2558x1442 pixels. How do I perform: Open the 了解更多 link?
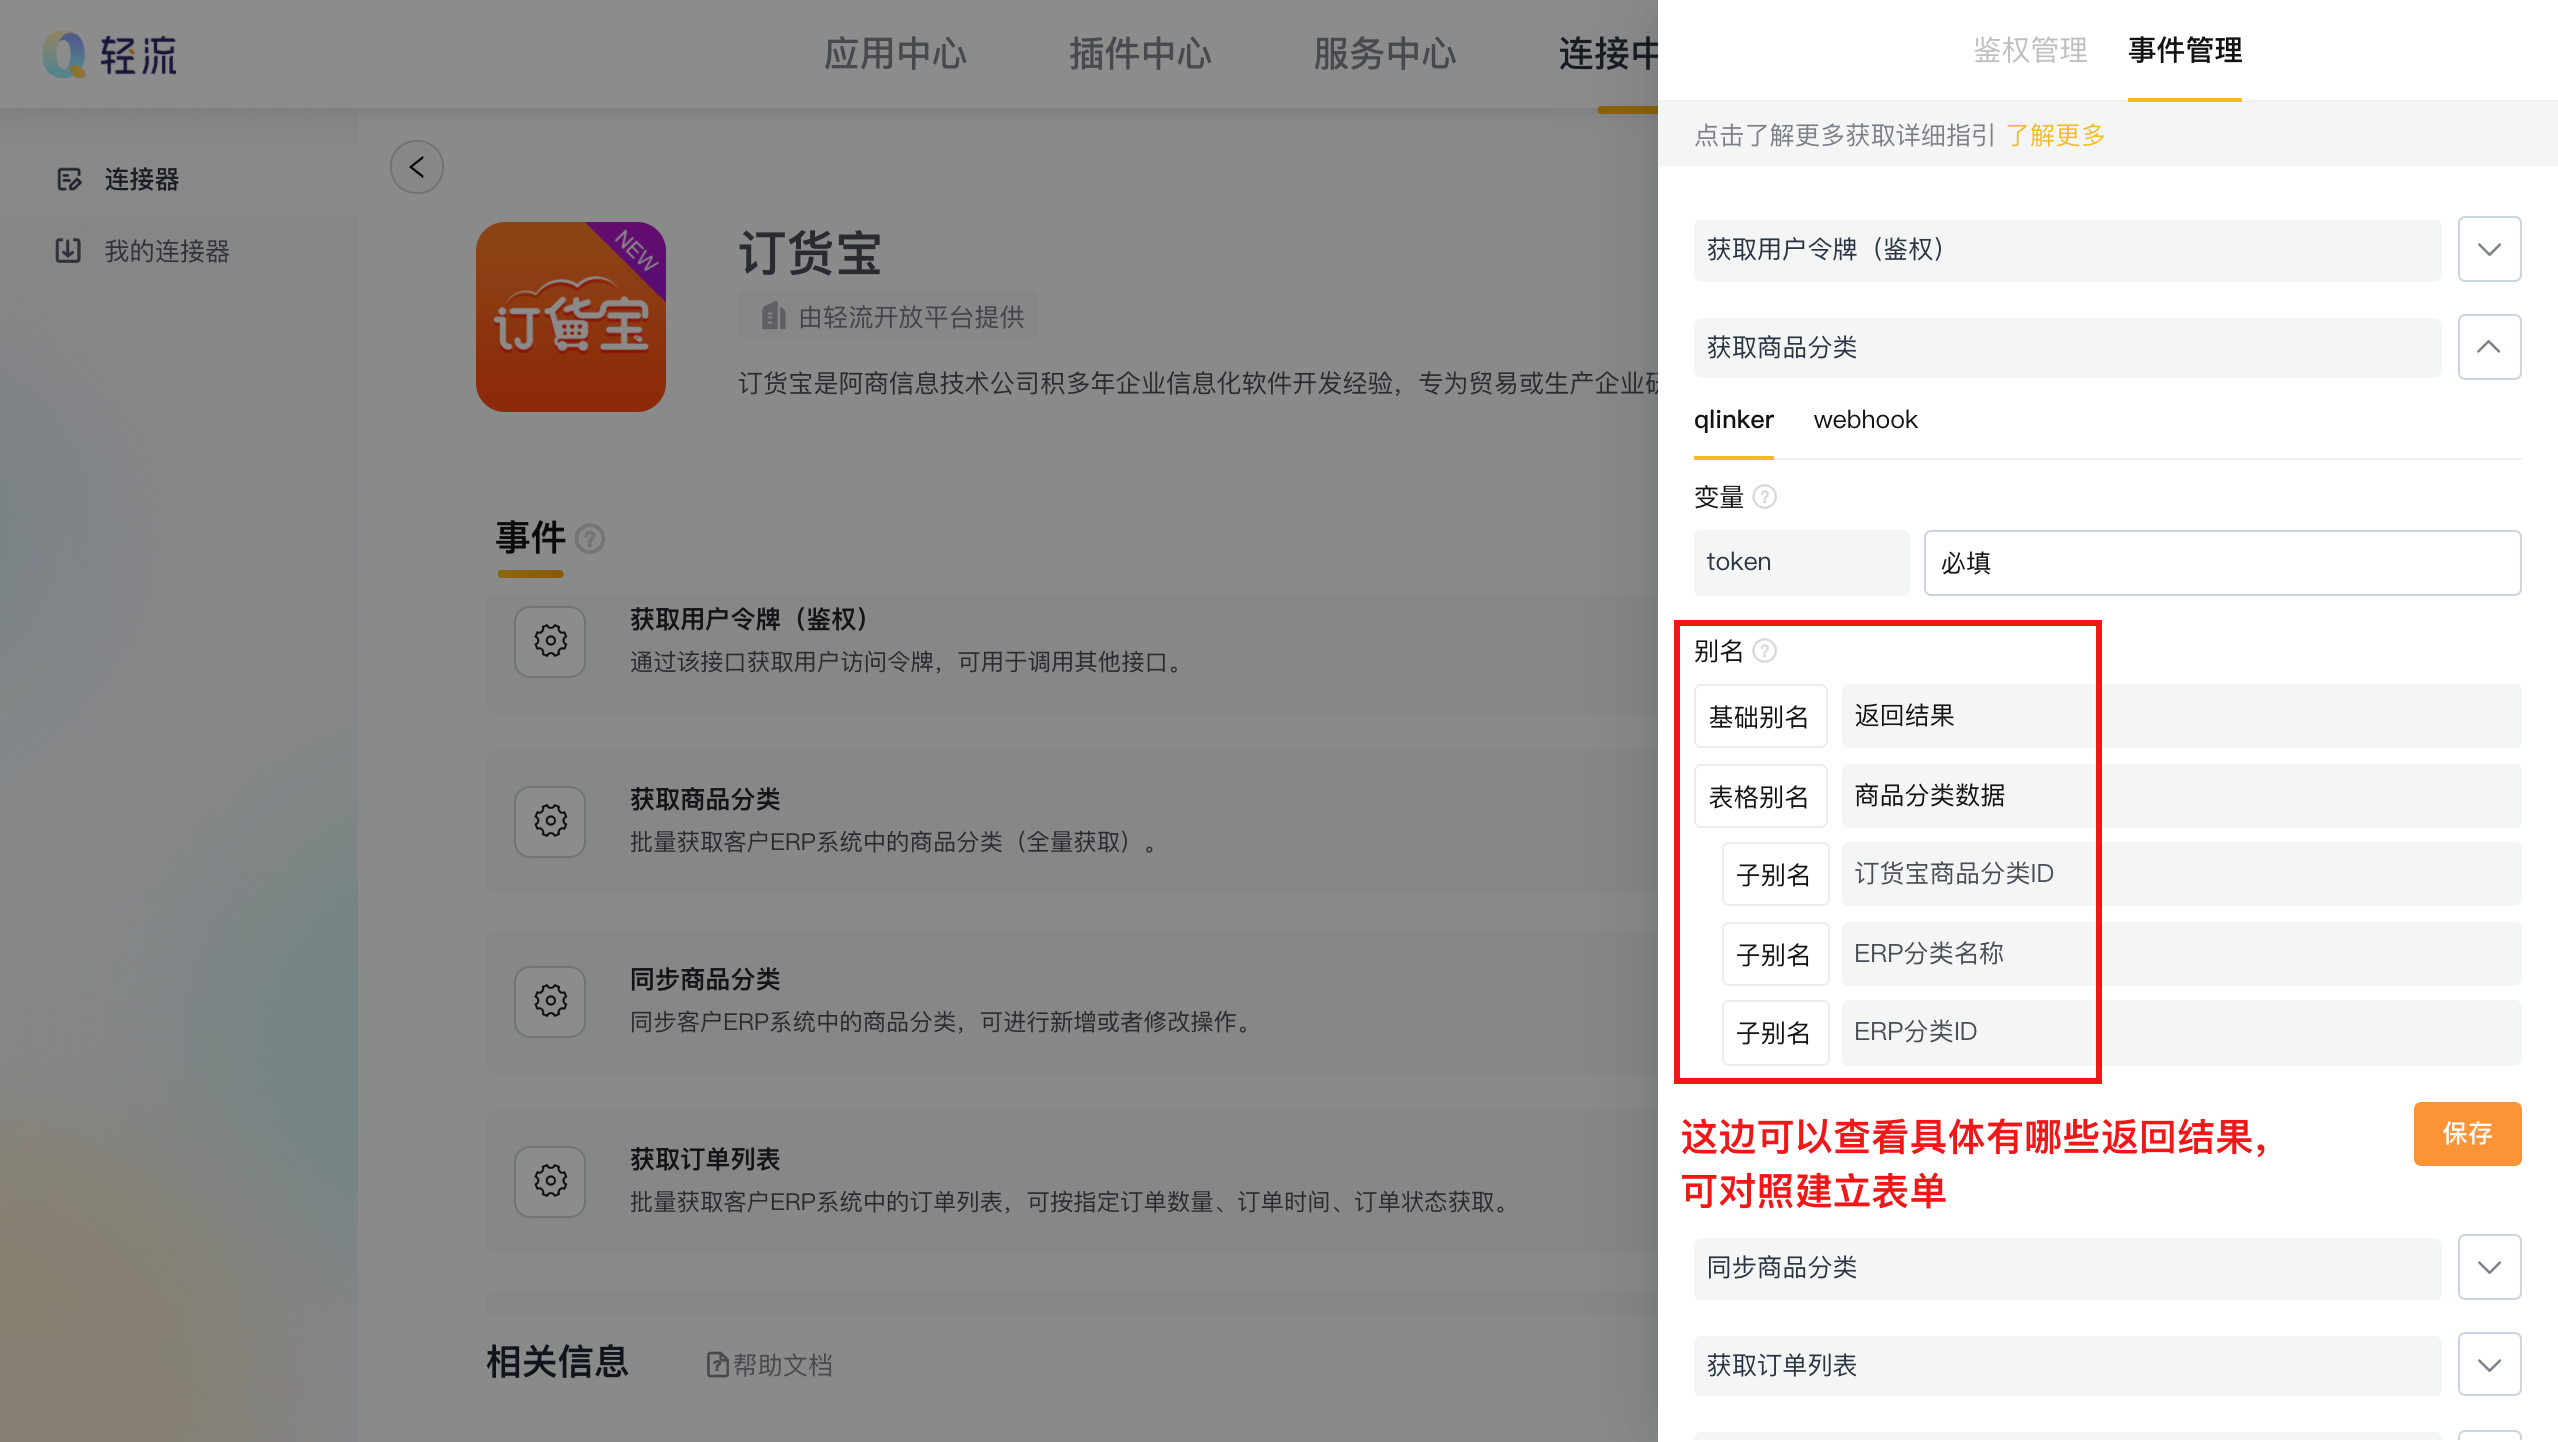click(x=2055, y=135)
